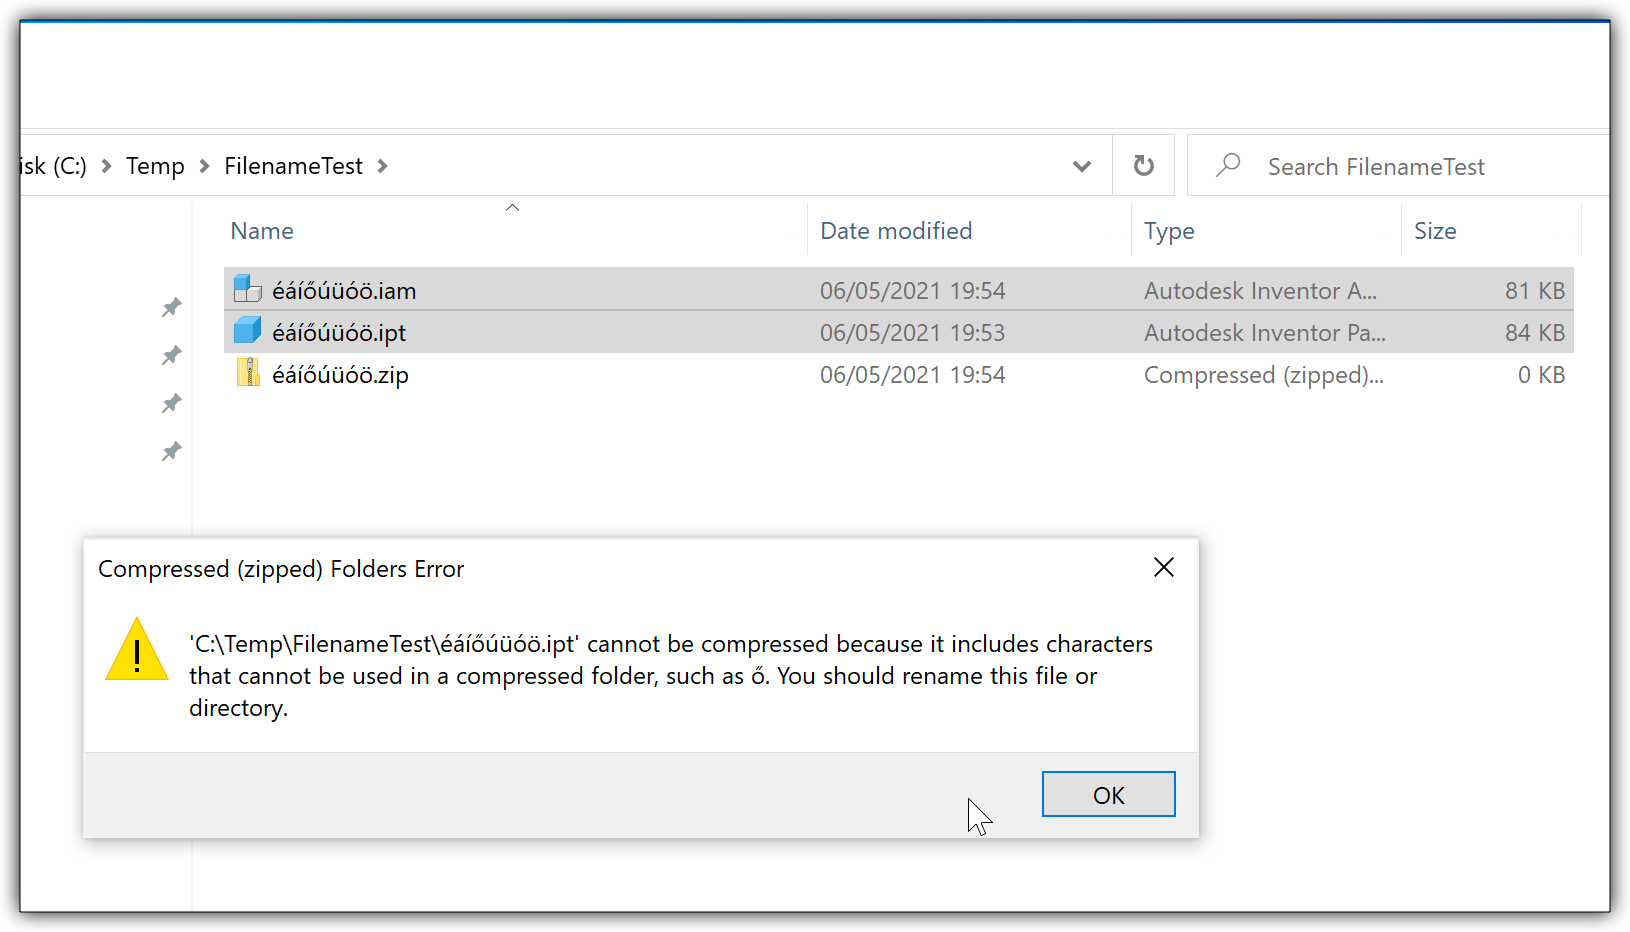Click the warning triangle in the error dialog

pos(136,652)
